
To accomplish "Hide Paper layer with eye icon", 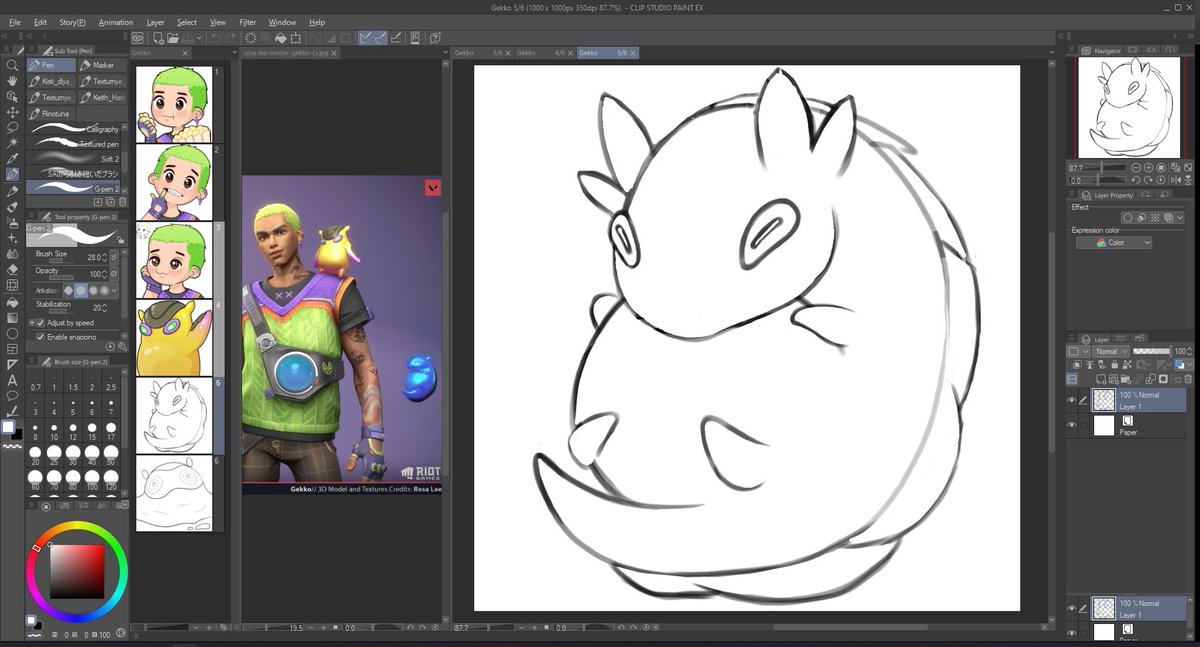I will (x=1072, y=425).
